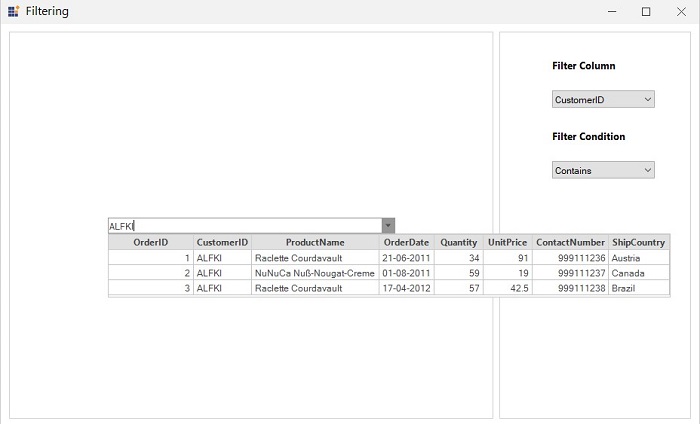Sort by the UnitPrice column header

tap(508, 242)
